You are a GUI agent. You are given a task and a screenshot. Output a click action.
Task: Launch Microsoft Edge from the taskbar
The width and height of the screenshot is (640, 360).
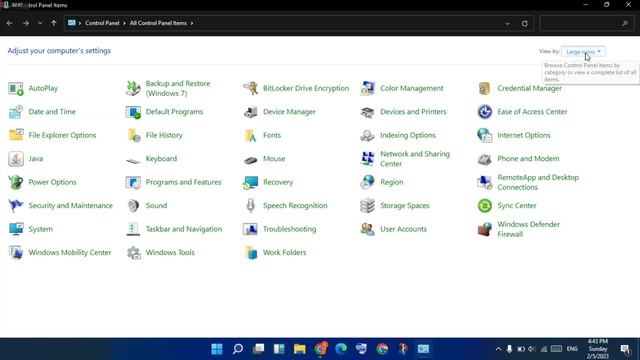click(341, 349)
